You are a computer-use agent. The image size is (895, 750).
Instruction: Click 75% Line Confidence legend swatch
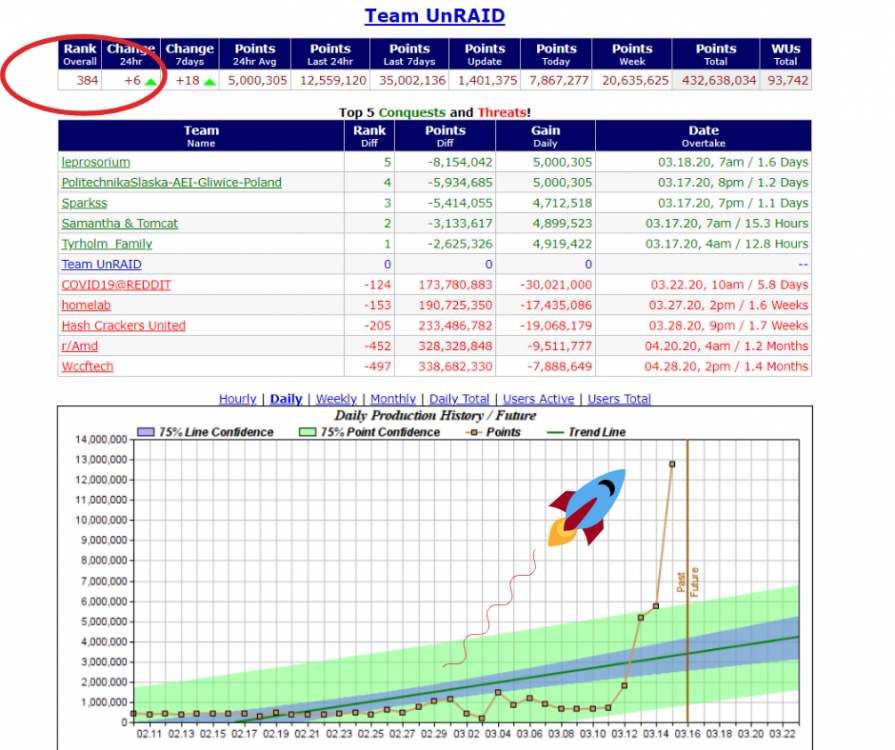click(x=146, y=432)
